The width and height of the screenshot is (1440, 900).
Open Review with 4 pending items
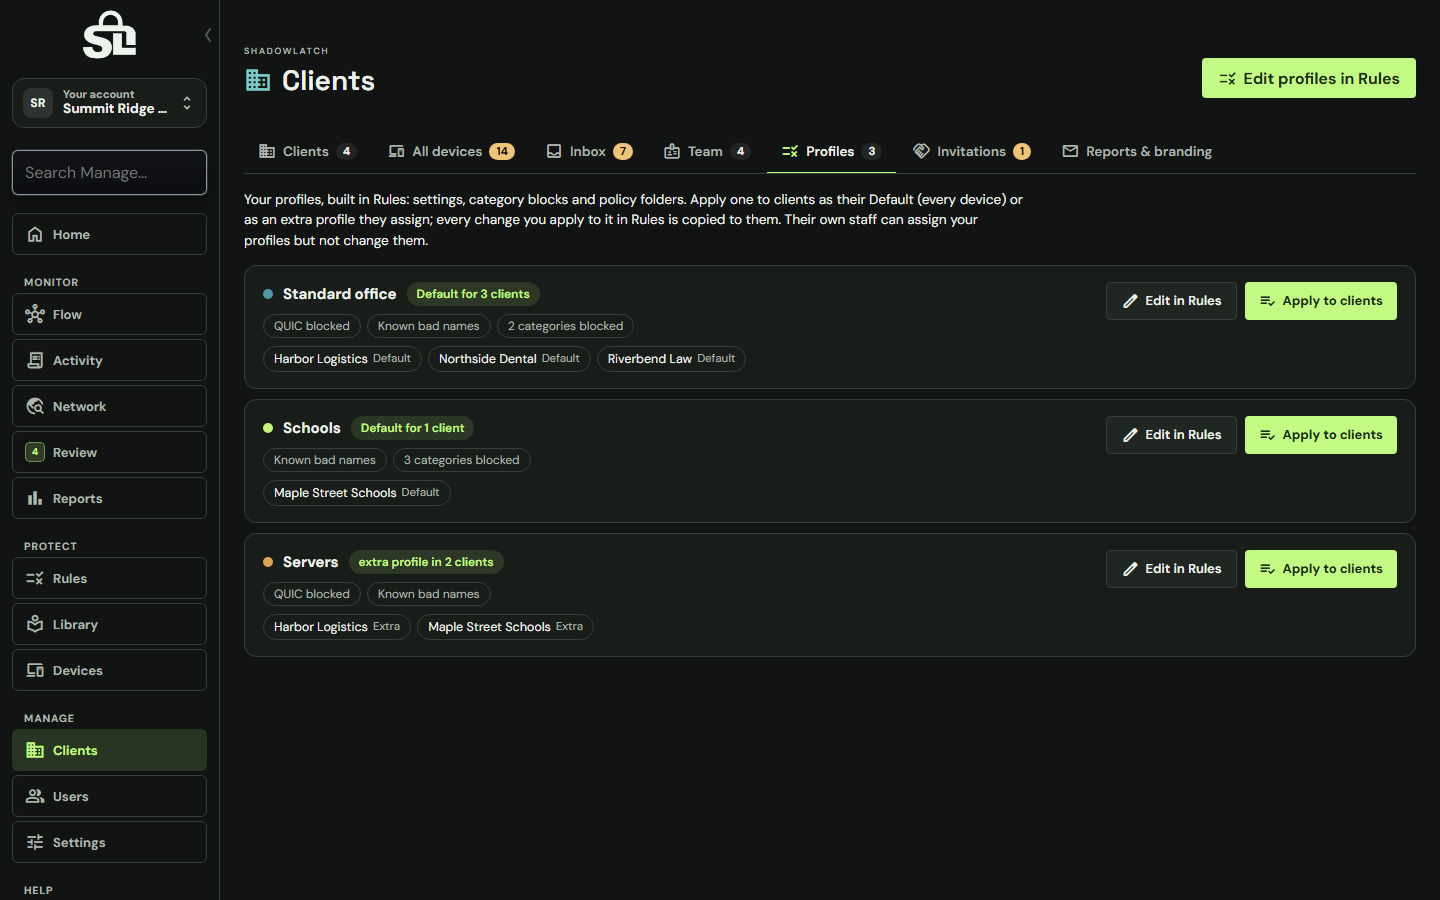pyautogui.click(x=109, y=452)
